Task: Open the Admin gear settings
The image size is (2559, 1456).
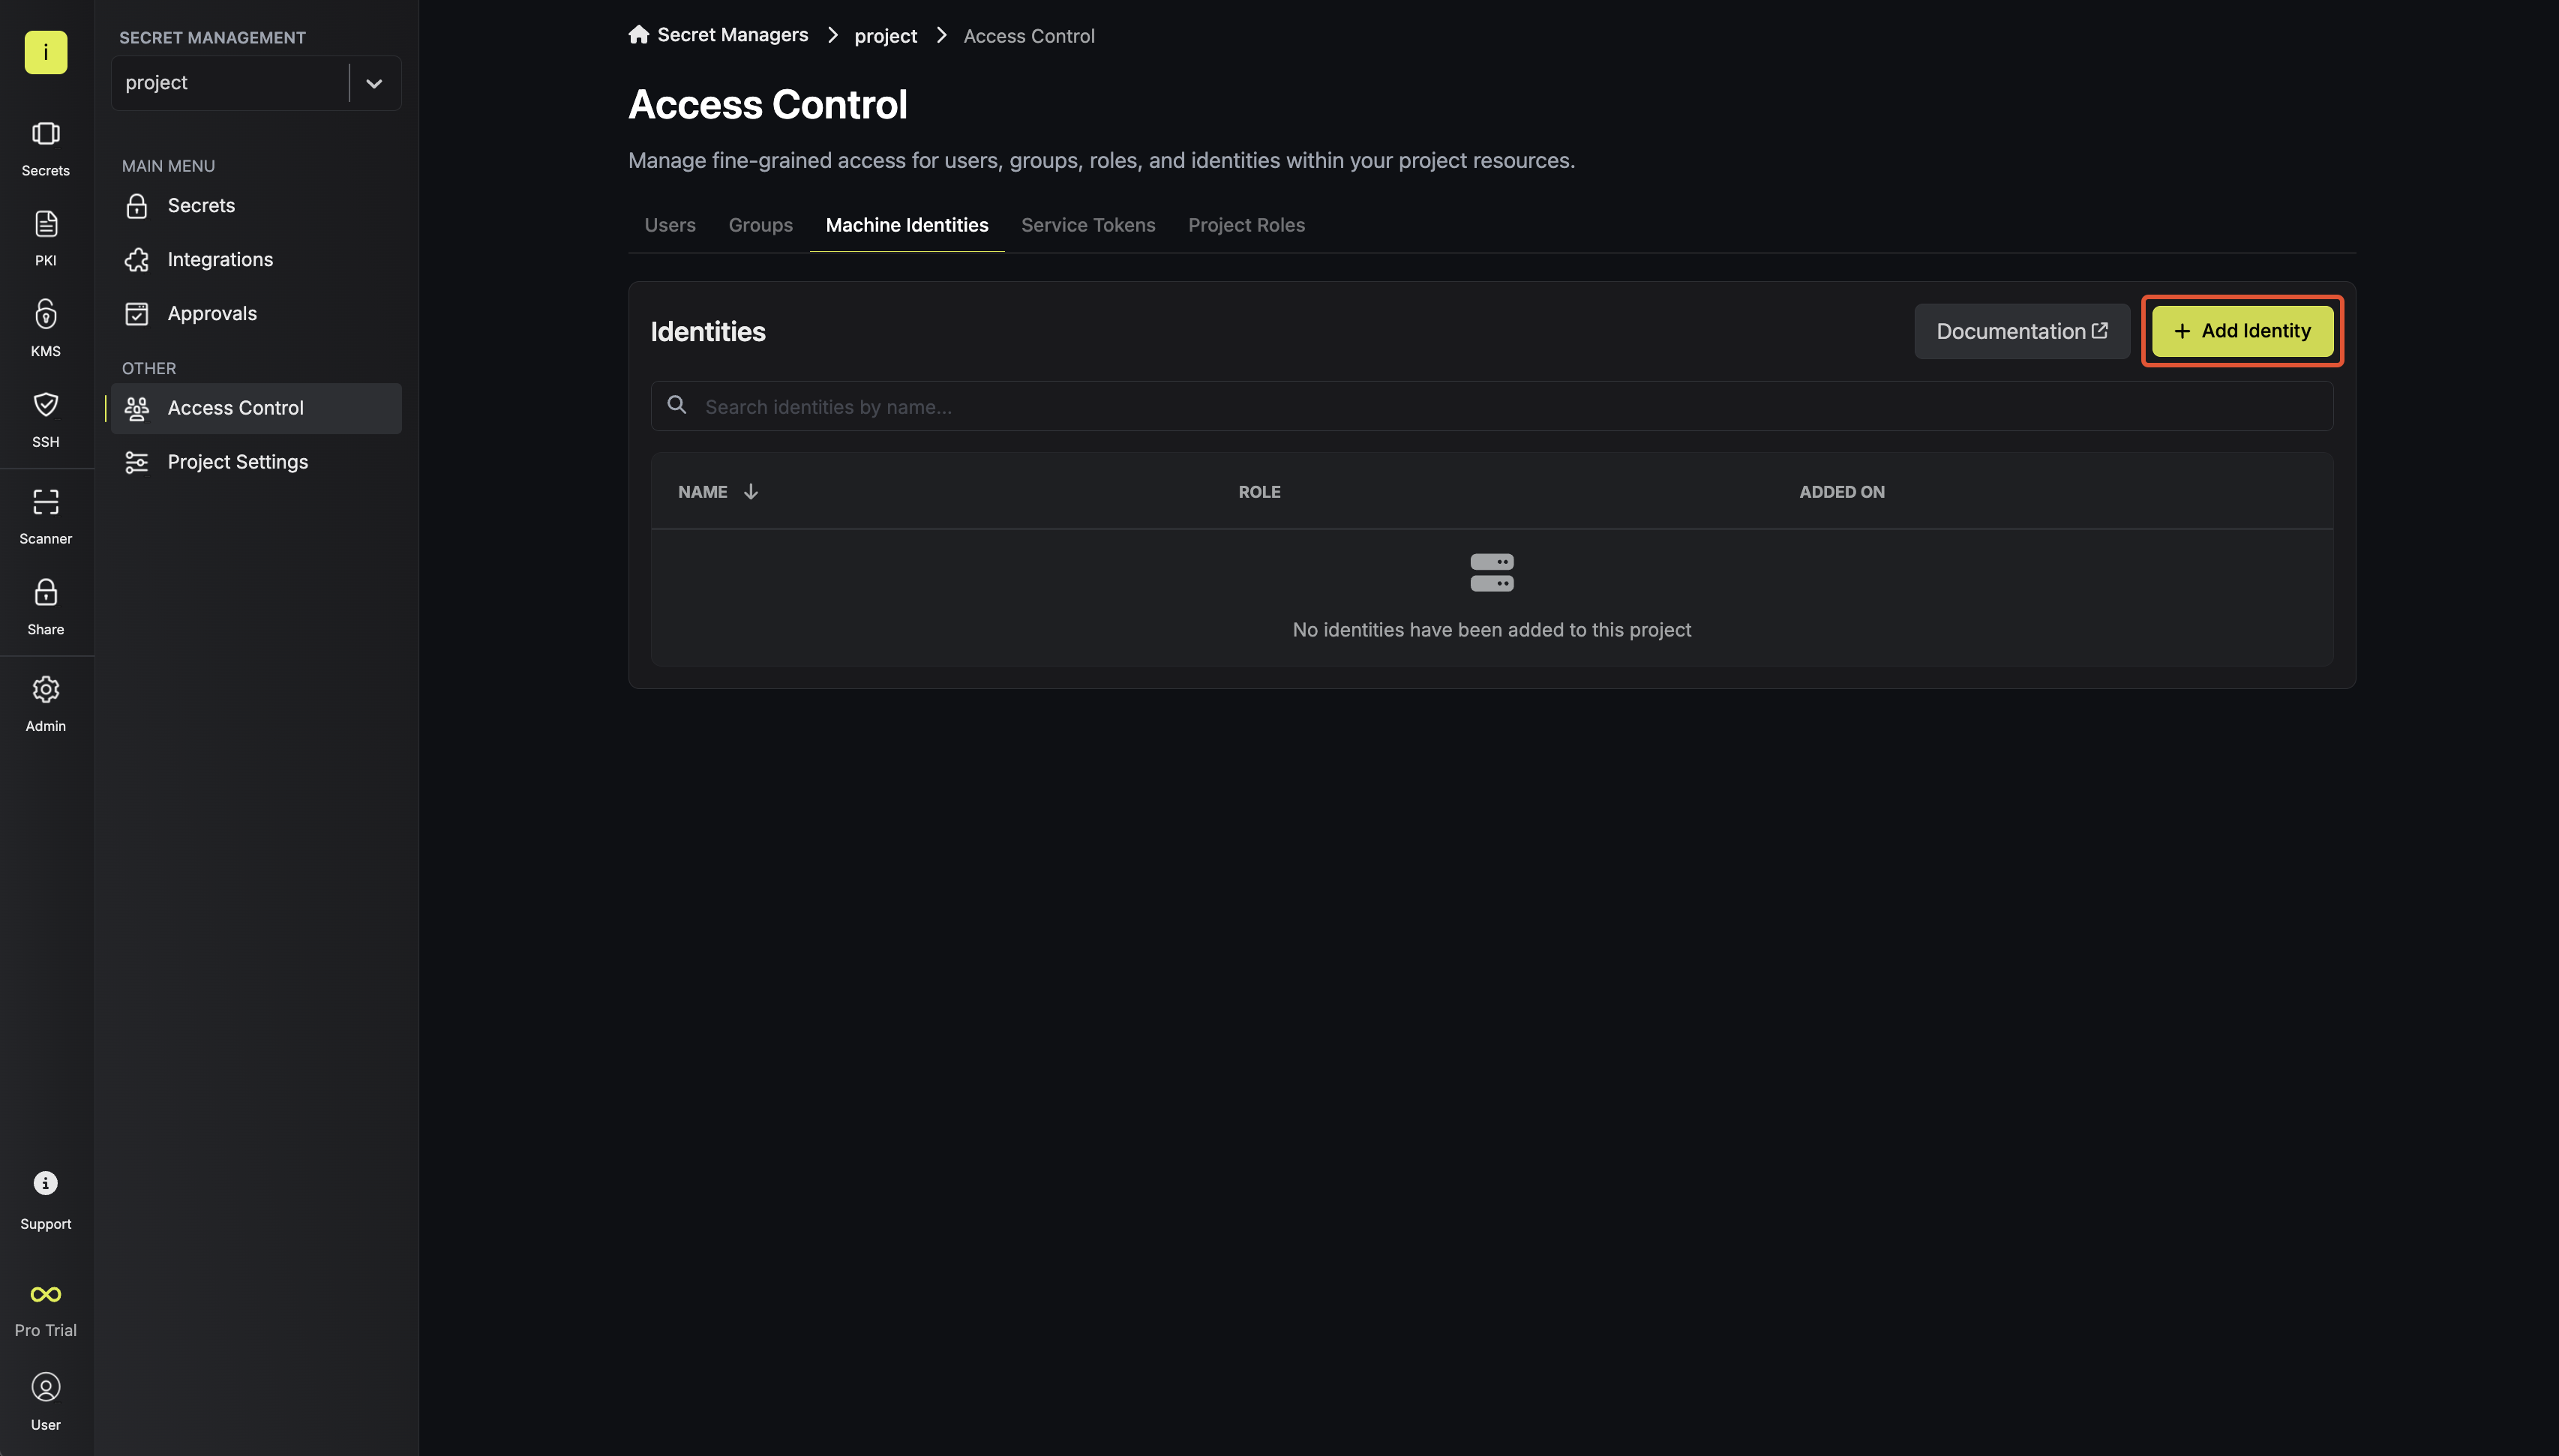Action: (45, 702)
